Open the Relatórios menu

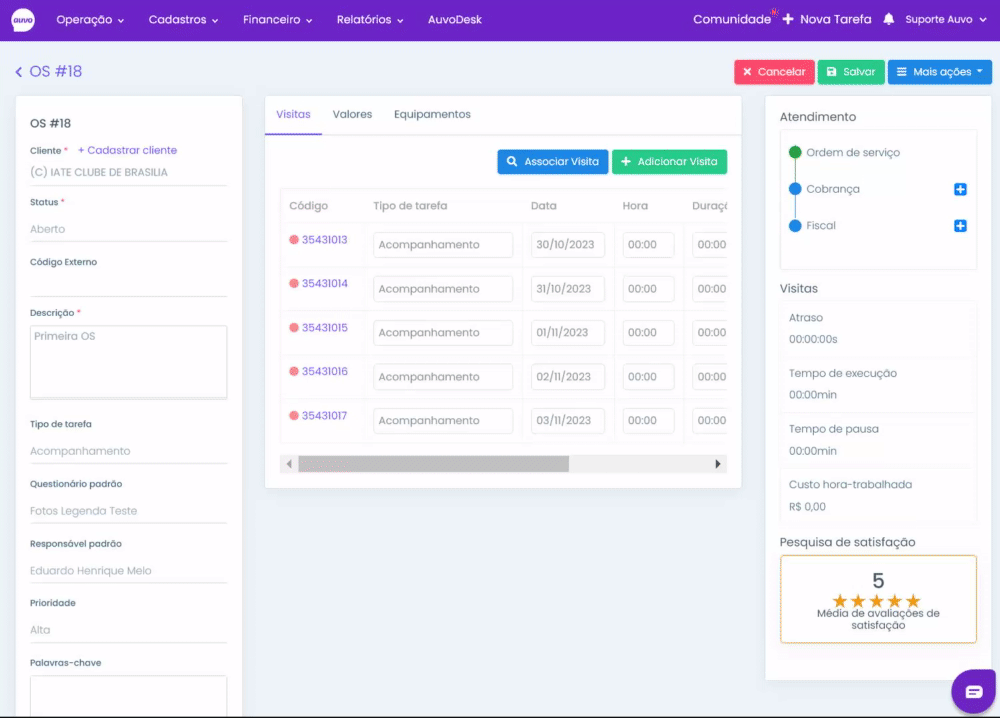pos(370,20)
